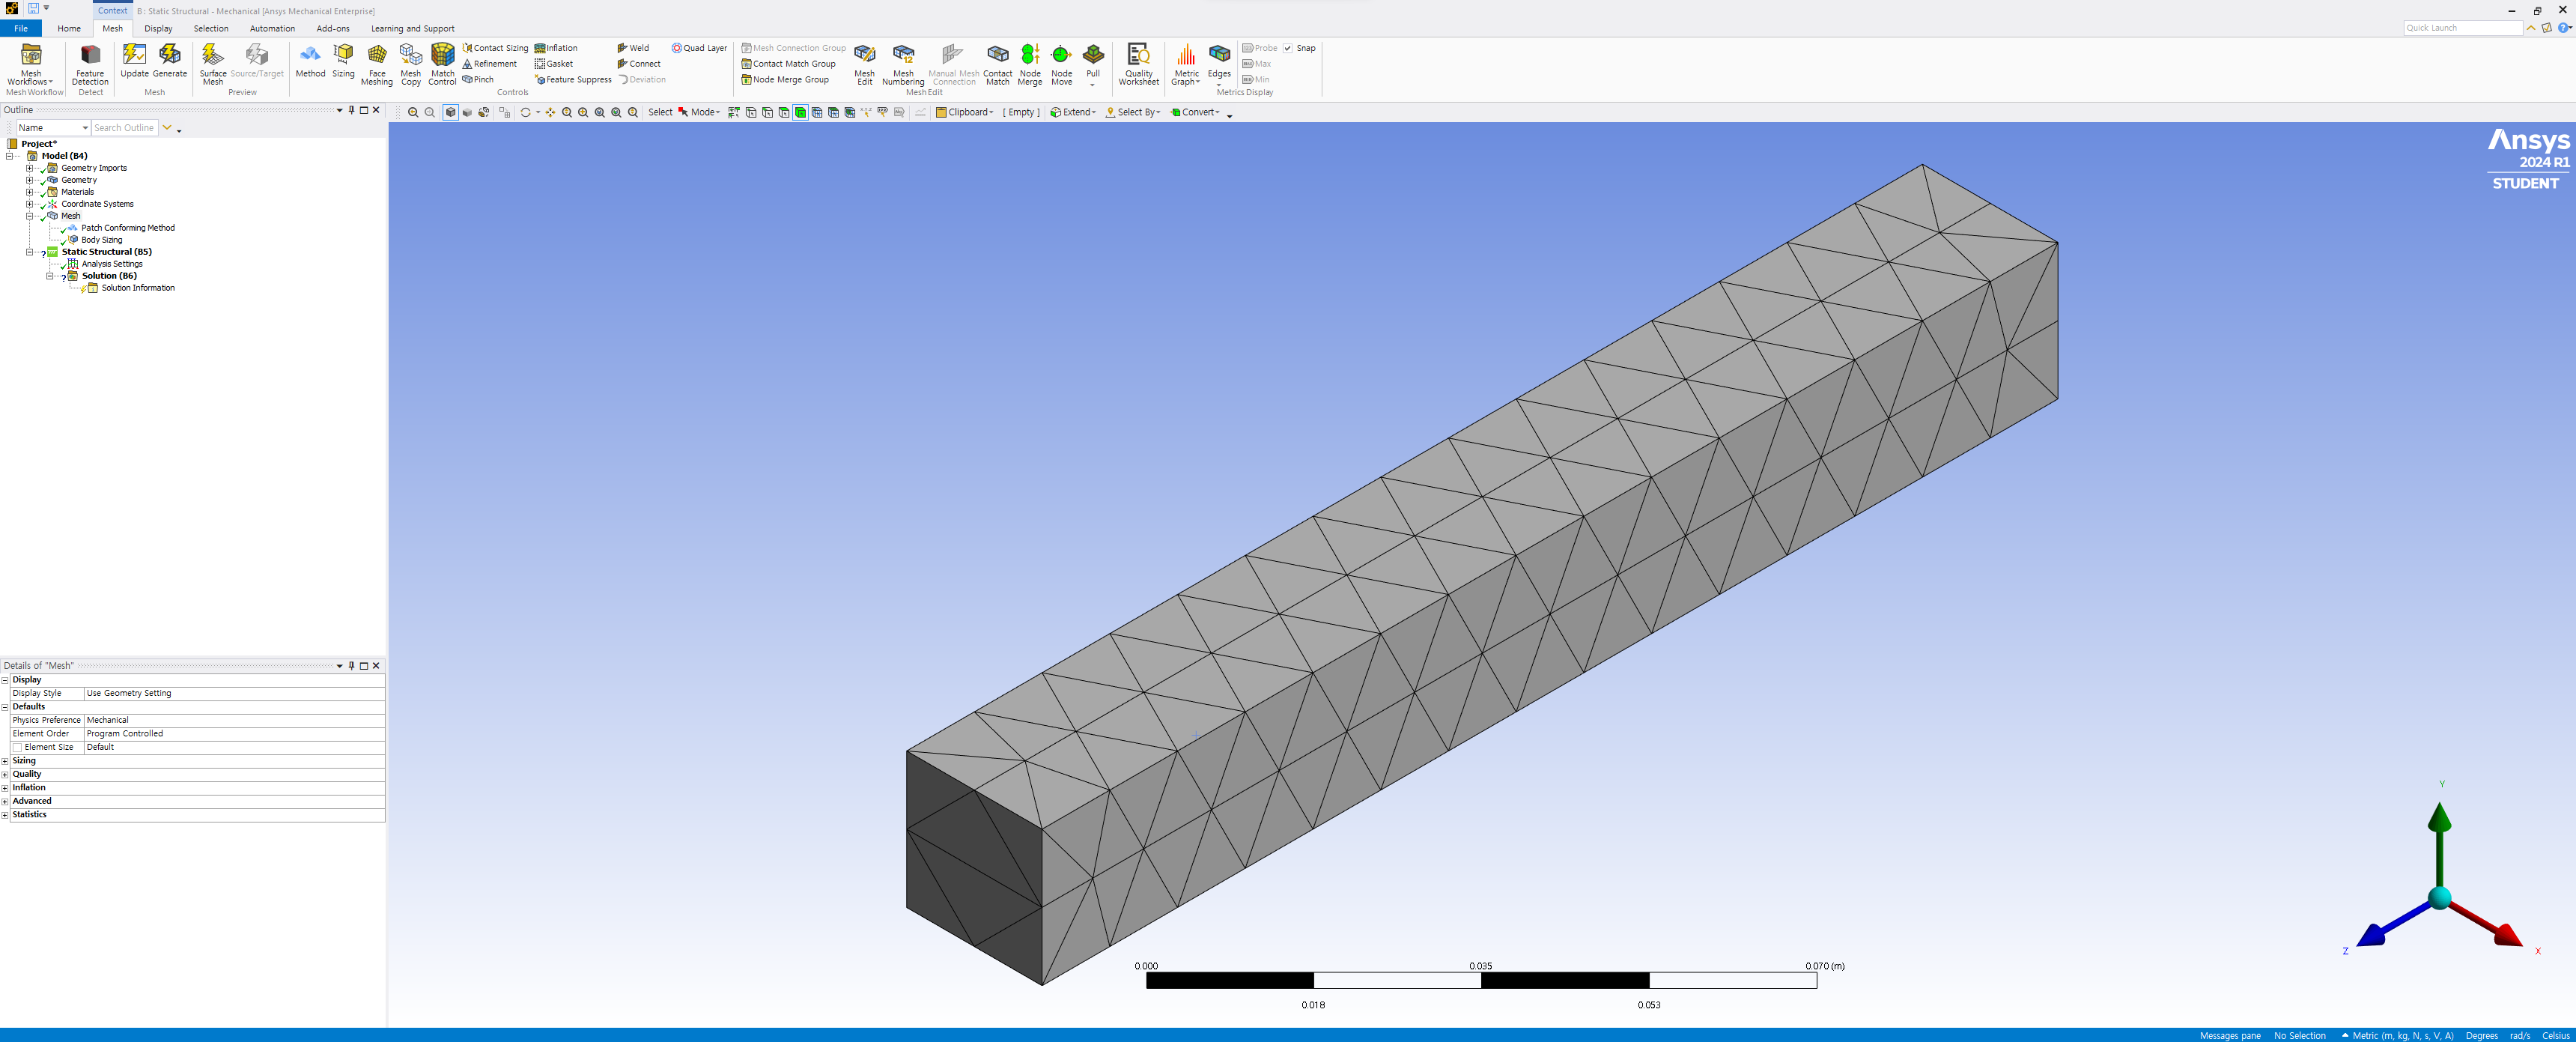
Task: Open the Mesh Edit tool
Action: [x=864, y=65]
